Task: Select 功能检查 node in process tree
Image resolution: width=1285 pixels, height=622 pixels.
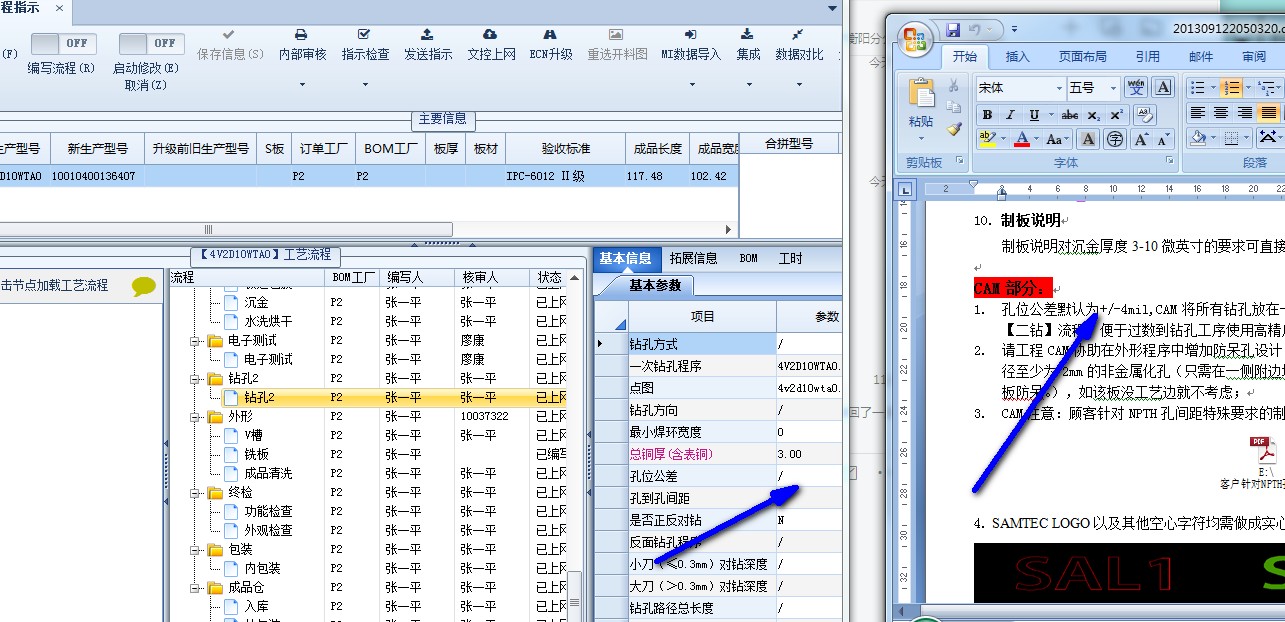Action: point(268,511)
